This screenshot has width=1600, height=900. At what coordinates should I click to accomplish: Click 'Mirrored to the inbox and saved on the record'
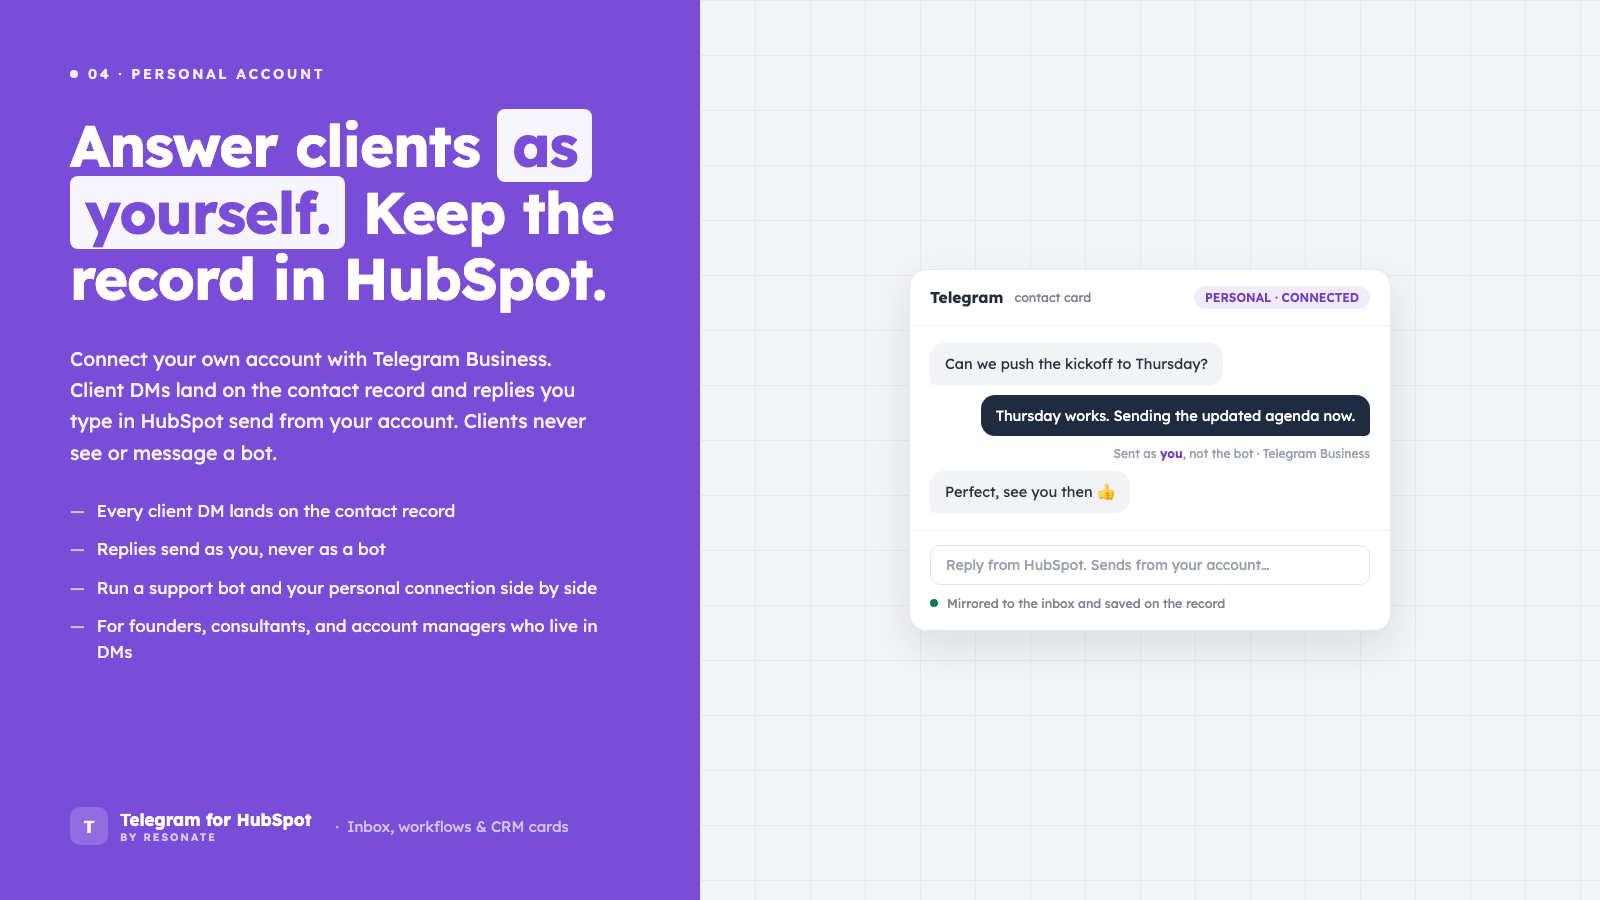pyautogui.click(x=1086, y=604)
